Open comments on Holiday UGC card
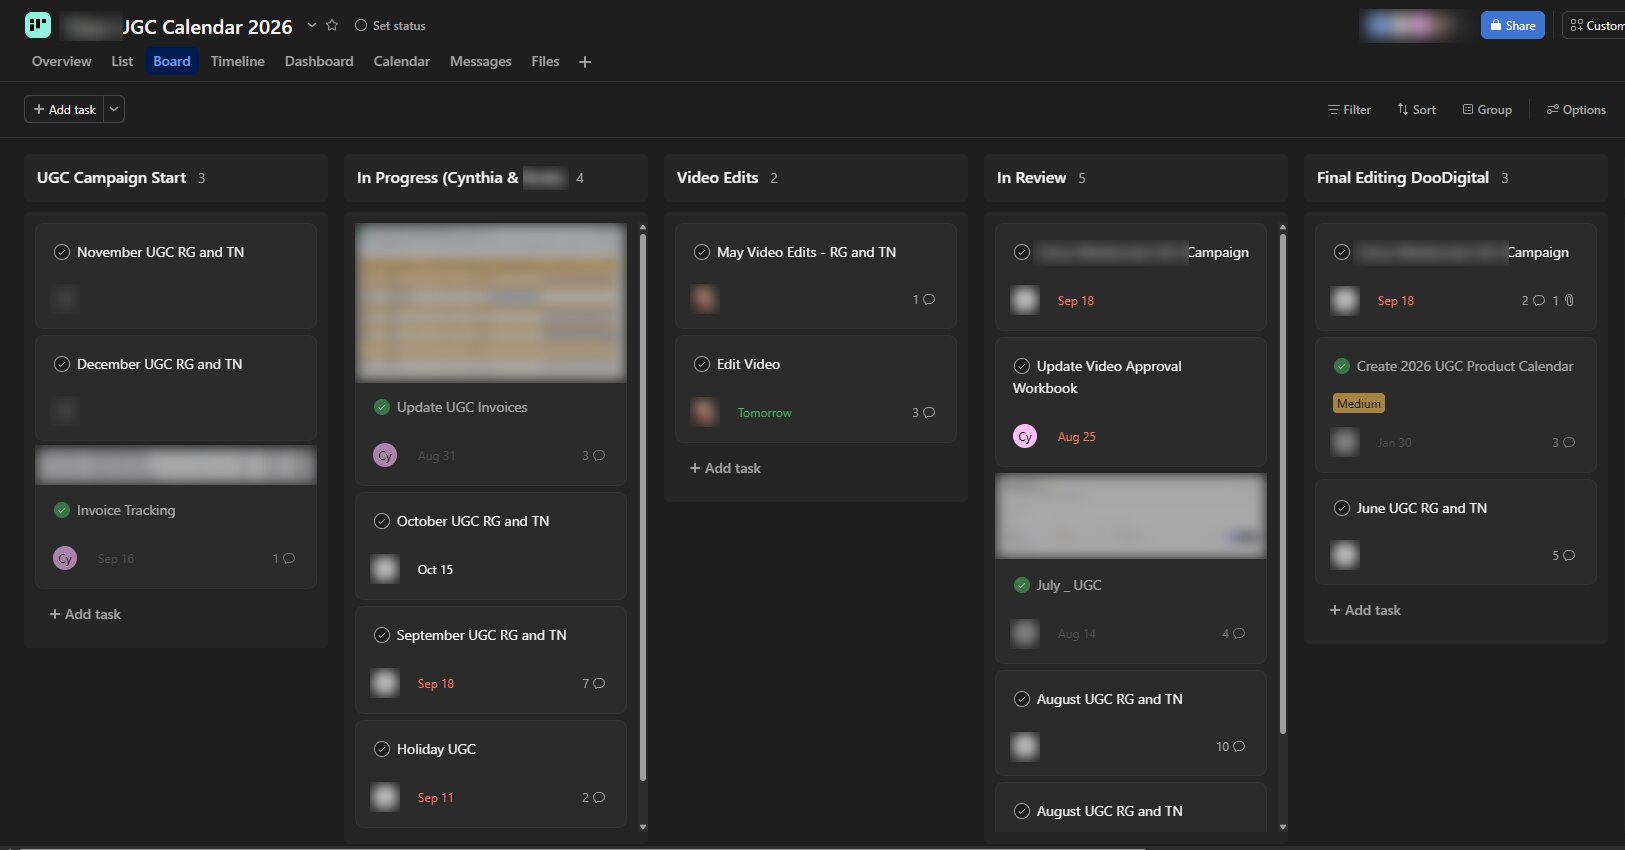Image resolution: width=1625 pixels, height=850 pixels. coord(594,797)
